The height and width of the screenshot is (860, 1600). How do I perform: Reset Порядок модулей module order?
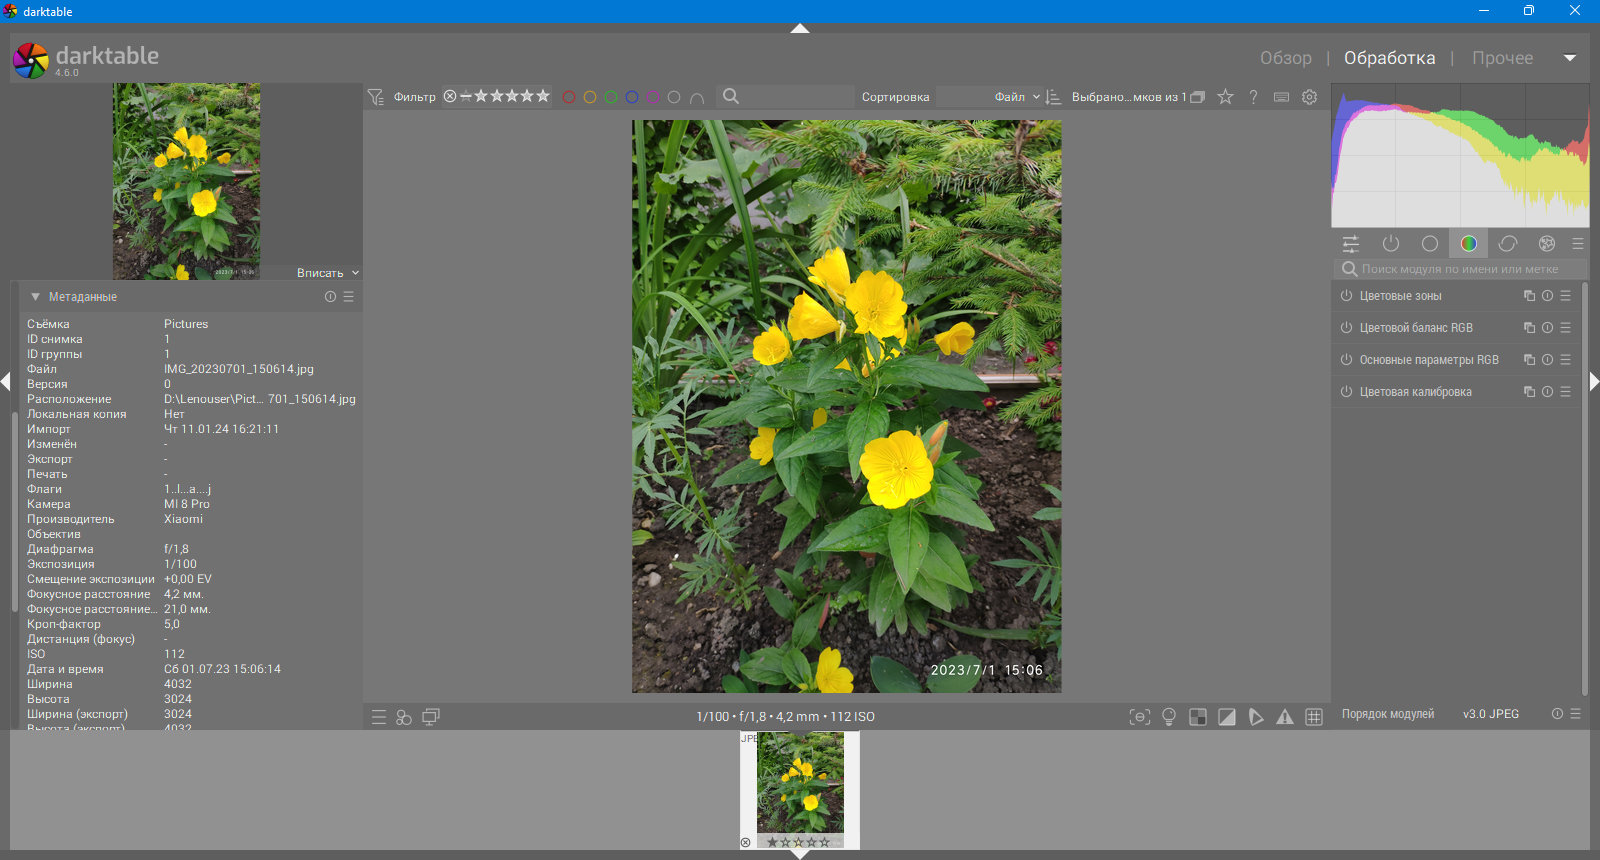(x=1557, y=714)
